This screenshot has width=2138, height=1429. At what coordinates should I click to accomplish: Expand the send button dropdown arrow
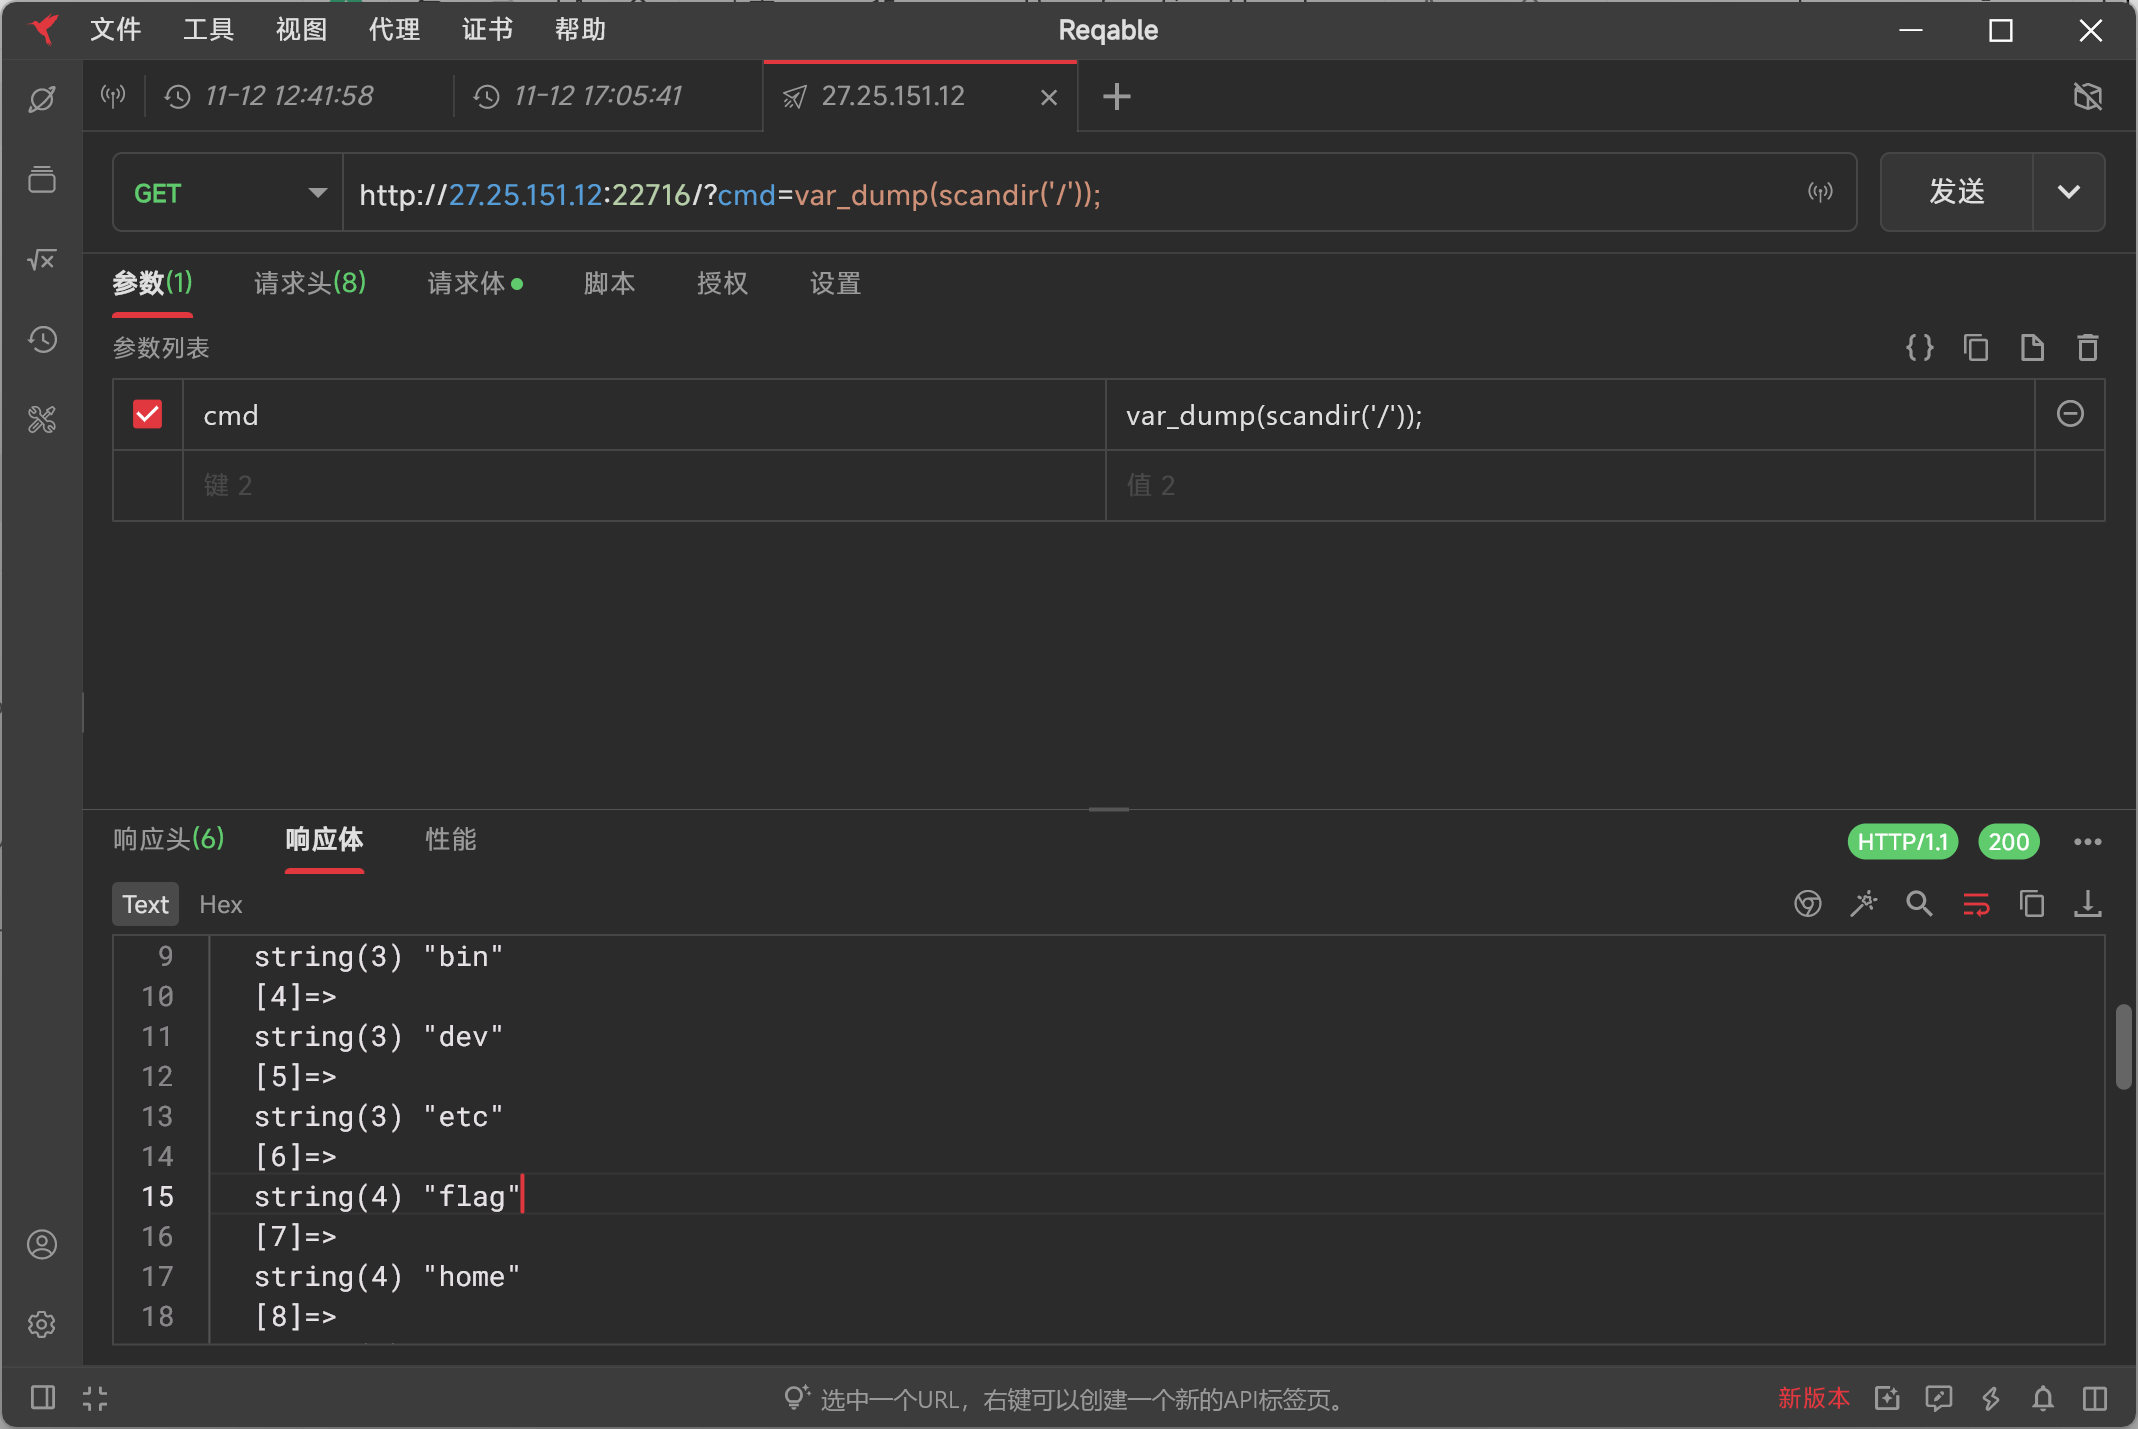point(2069,192)
